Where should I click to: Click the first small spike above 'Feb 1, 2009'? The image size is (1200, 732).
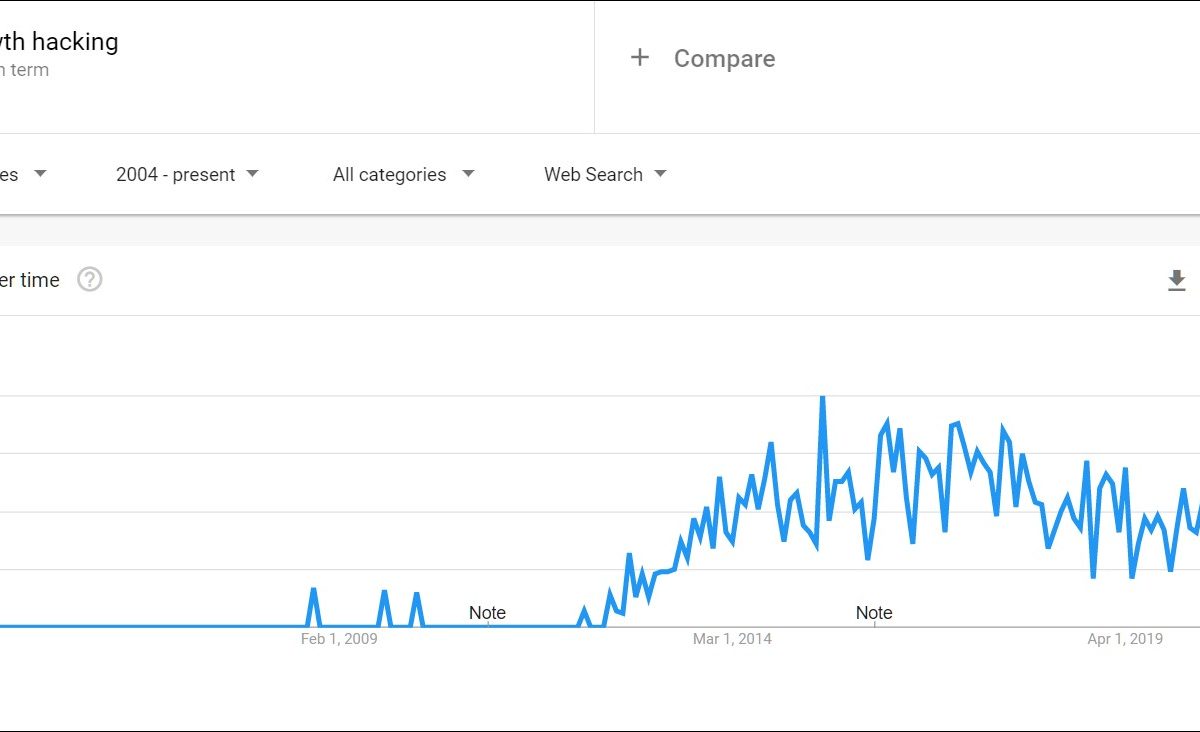[x=314, y=590]
